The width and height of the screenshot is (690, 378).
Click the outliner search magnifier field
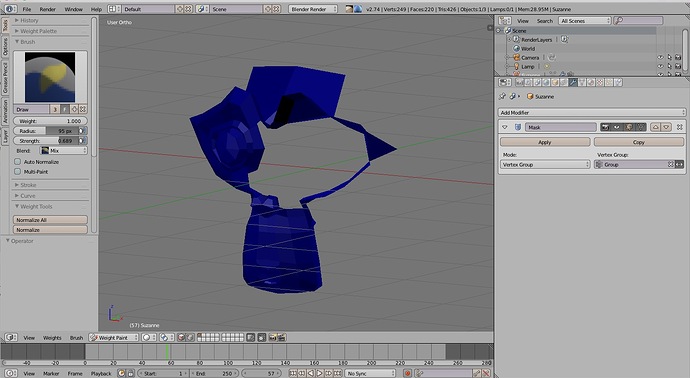click(x=638, y=21)
